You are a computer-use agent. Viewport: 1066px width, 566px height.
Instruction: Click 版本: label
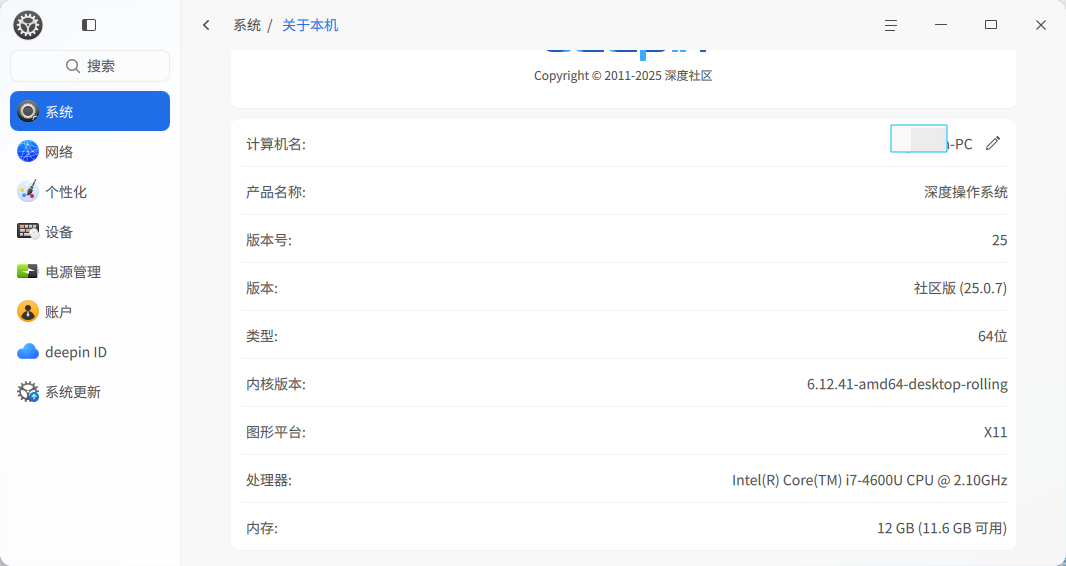tap(262, 288)
